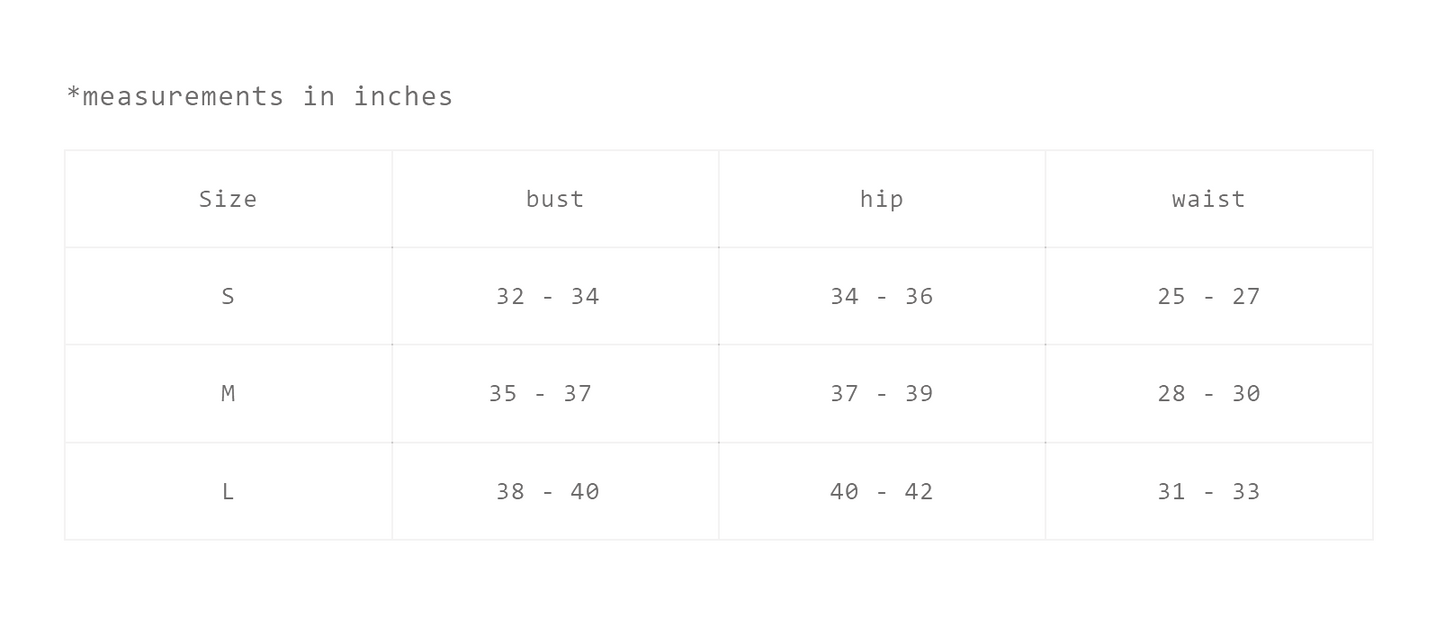The image size is (1445, 618).
Task: Click the waist column header
Action: click(1208, 199)
